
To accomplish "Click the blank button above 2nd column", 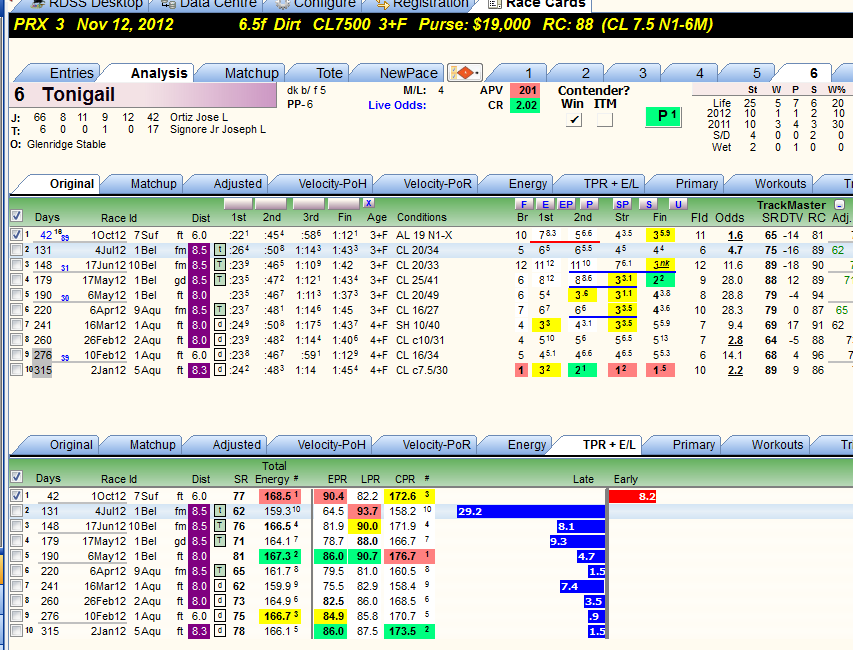I will (271, 204).
